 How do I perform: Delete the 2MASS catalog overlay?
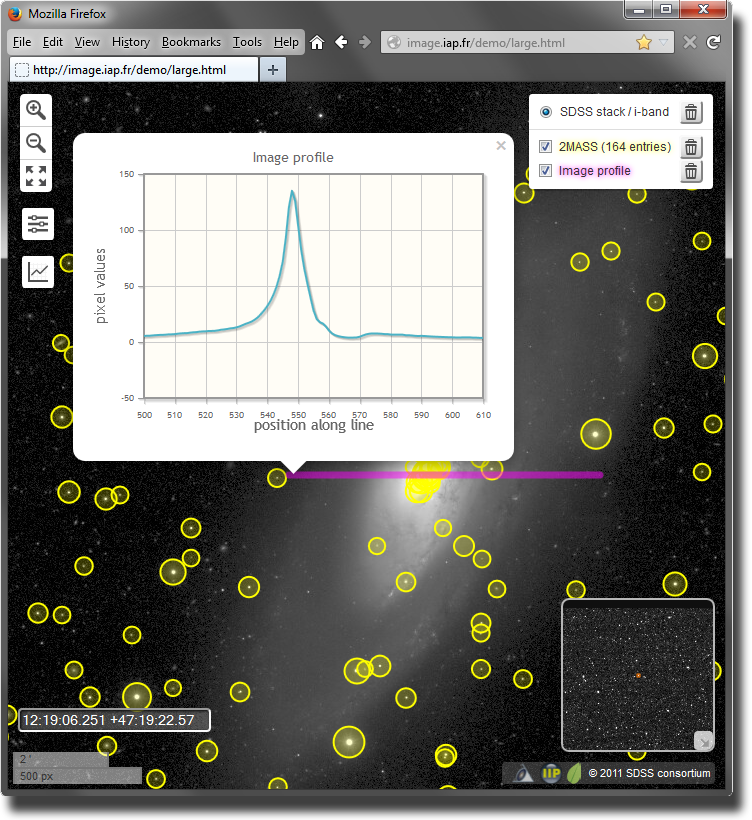691,147
